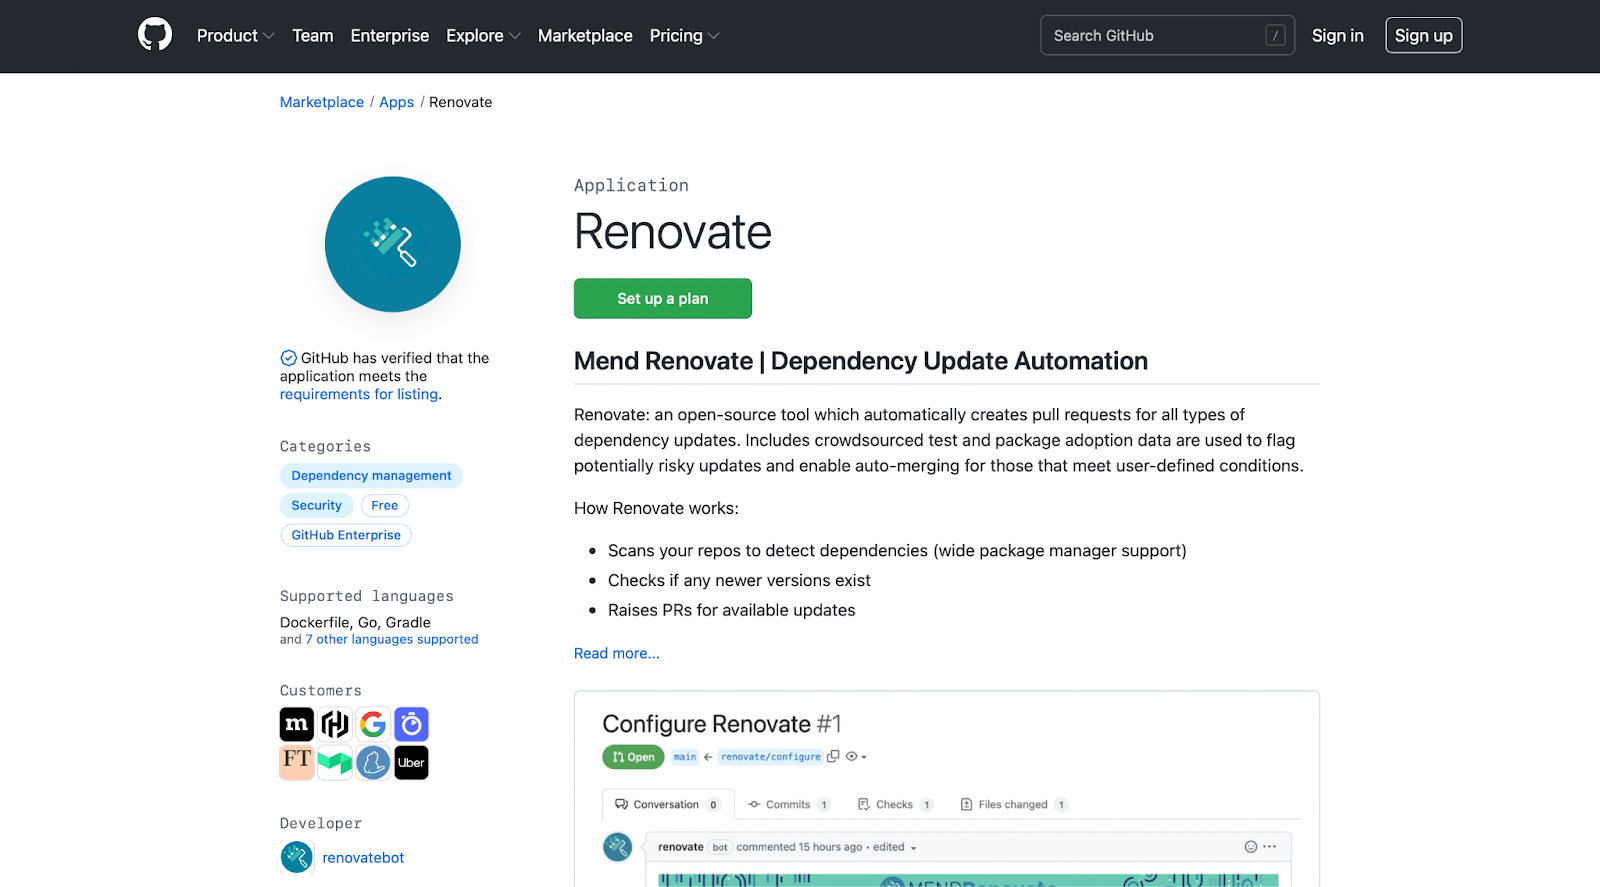Open the green Buffer-style customer logo
Screen dimensions: 1600x887
pyautogui.click(x=335, y=762)
